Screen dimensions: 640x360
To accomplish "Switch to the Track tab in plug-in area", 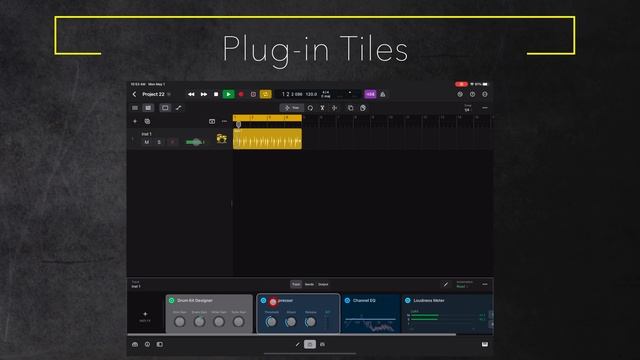I will click(296, 284).
